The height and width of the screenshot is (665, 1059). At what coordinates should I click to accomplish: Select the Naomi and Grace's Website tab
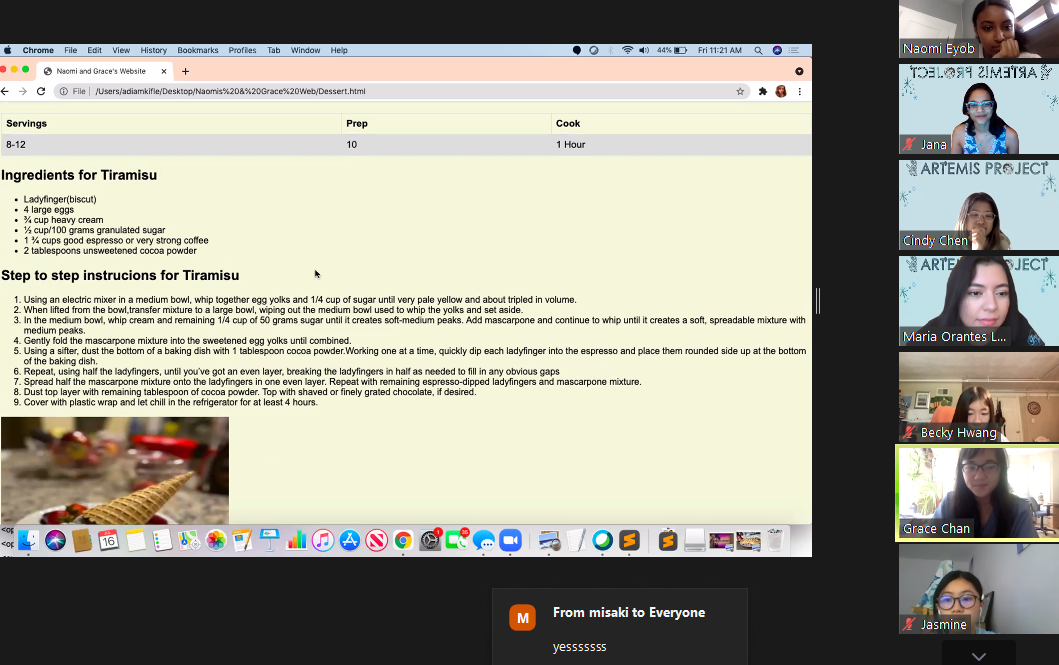pyautogui.click(x=105, y=71)
